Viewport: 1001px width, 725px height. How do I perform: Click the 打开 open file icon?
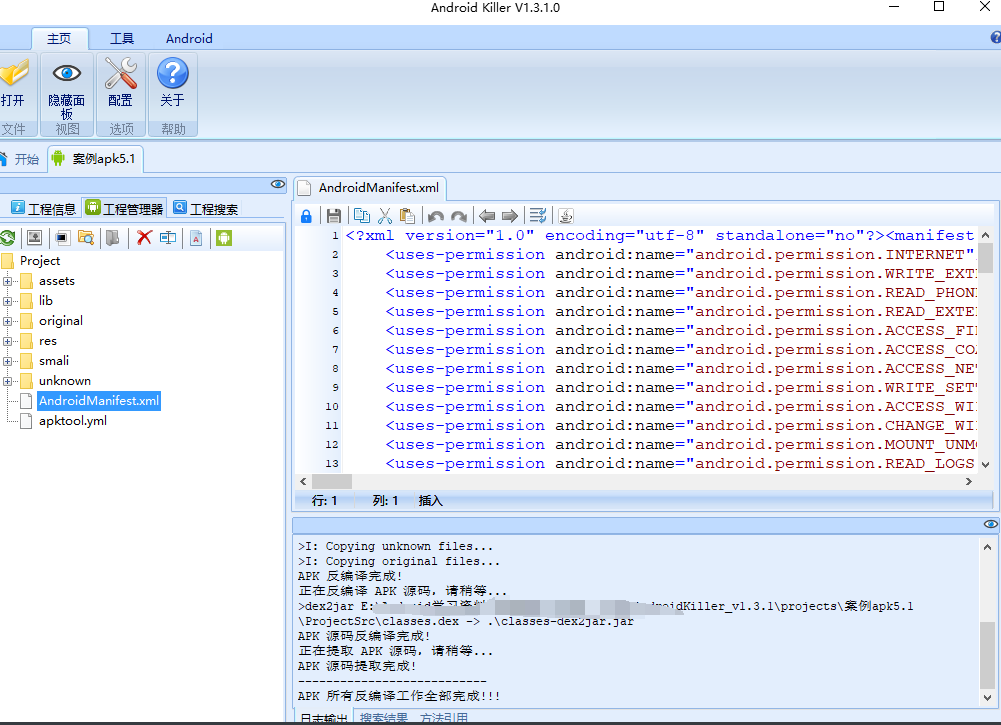pyautogui.click(x=13, y=73)
